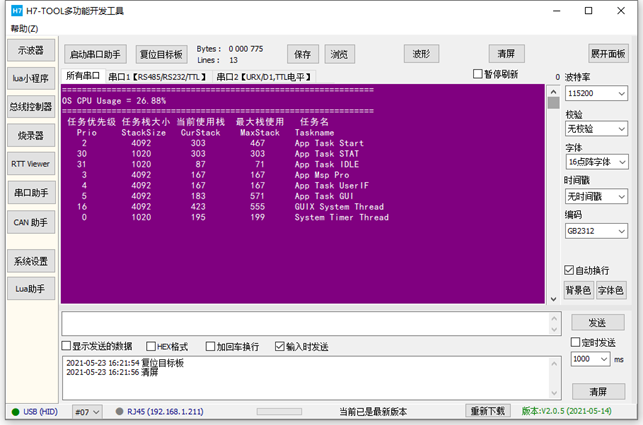Open the 总线控制器 panel
The height and width of the screenshot is (425, 643).
tap(31, 107)
